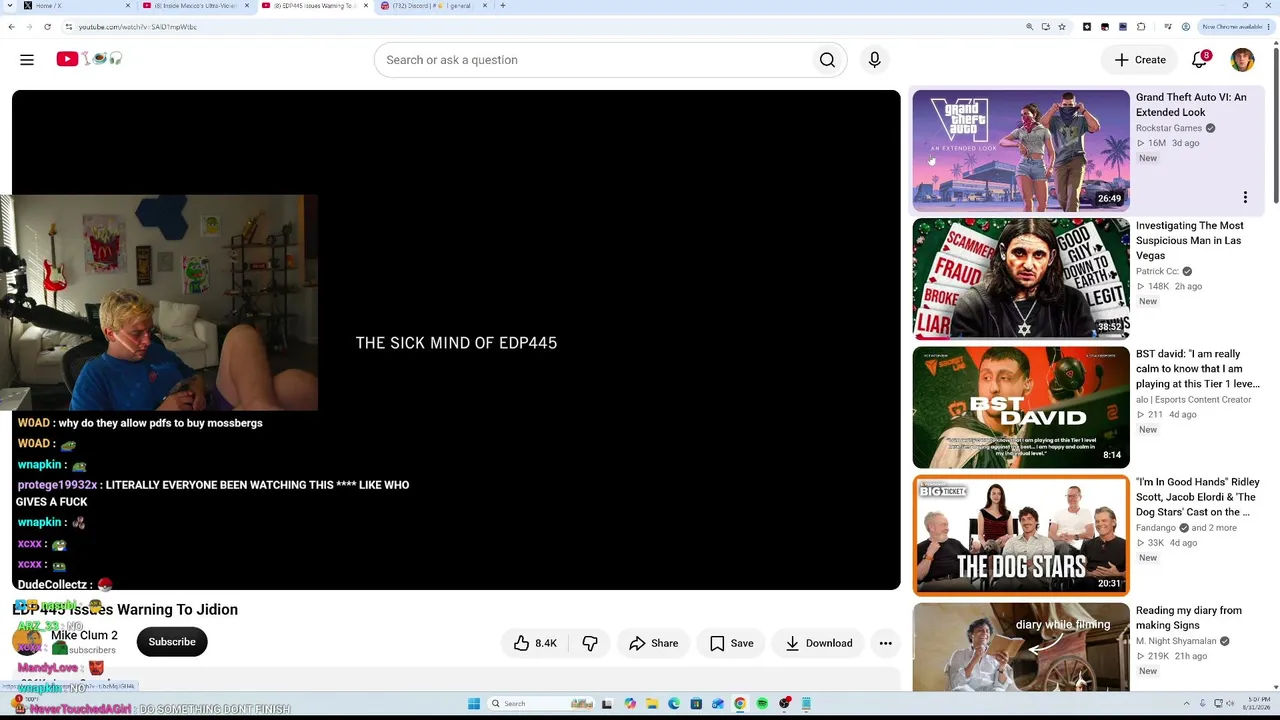Select the EDP445 Issues Warning tab
The height and width of the screenshot is (720, 1280).
(x=314, y=6)
